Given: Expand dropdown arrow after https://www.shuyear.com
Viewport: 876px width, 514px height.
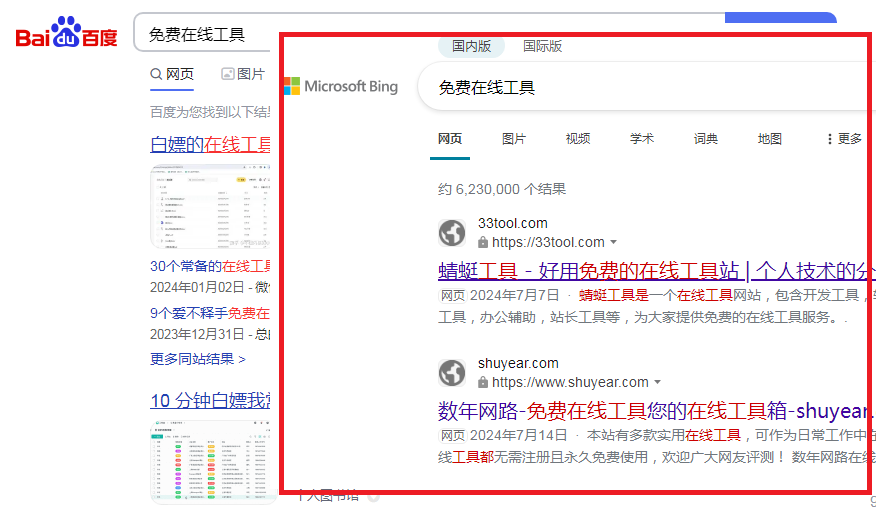Looking at the screenshot, I should 657,383.
